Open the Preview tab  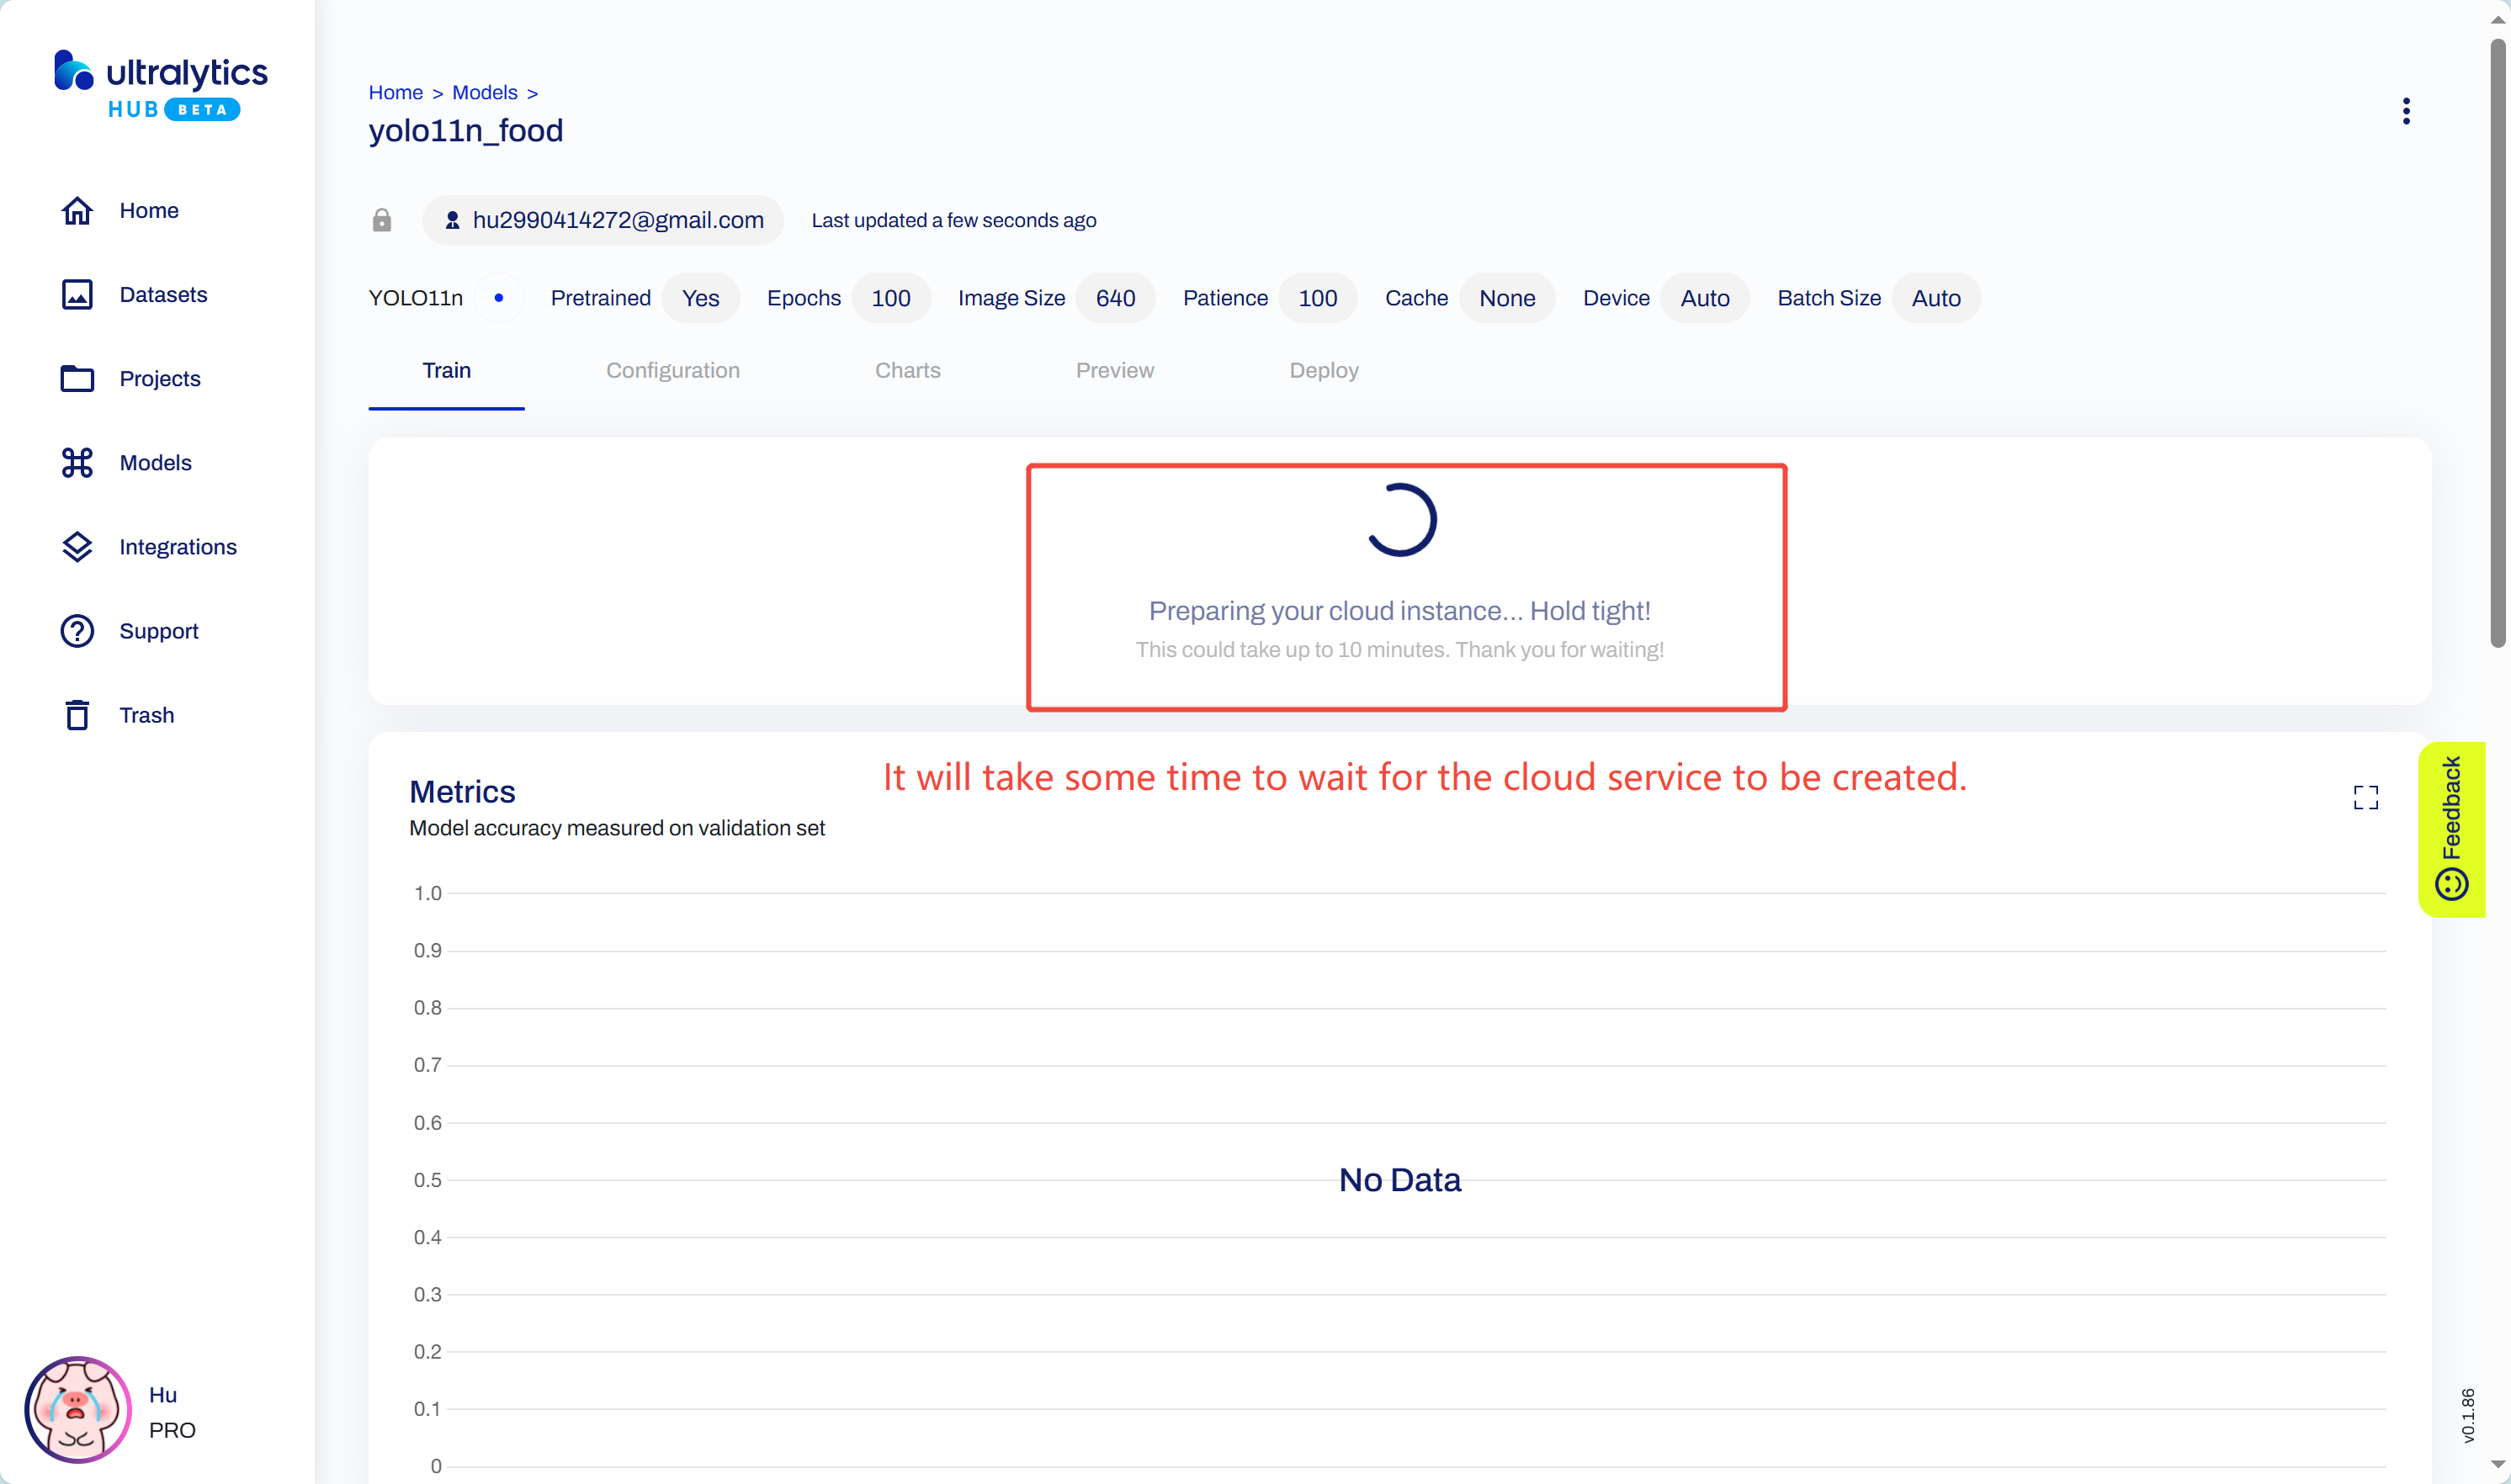point(1114,370)
